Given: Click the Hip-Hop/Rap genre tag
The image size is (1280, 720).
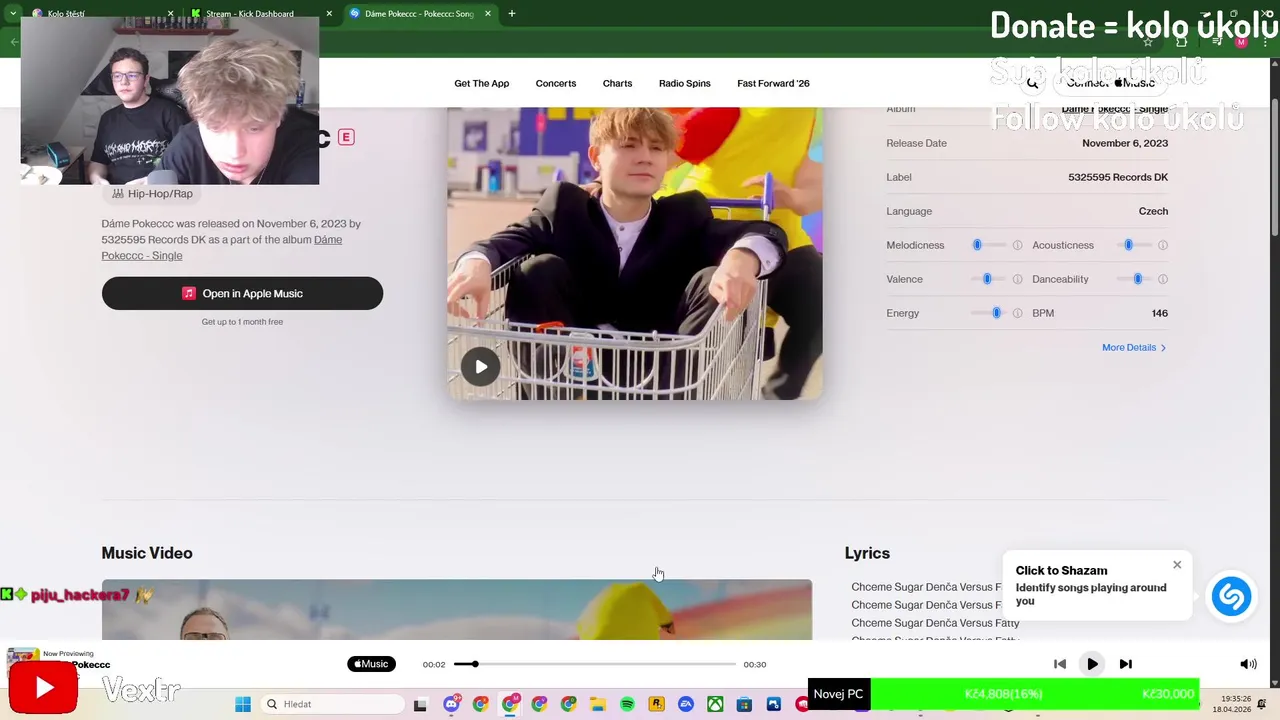Looking at the screenshot, I should pyautogui.click(x=152, y=193).
